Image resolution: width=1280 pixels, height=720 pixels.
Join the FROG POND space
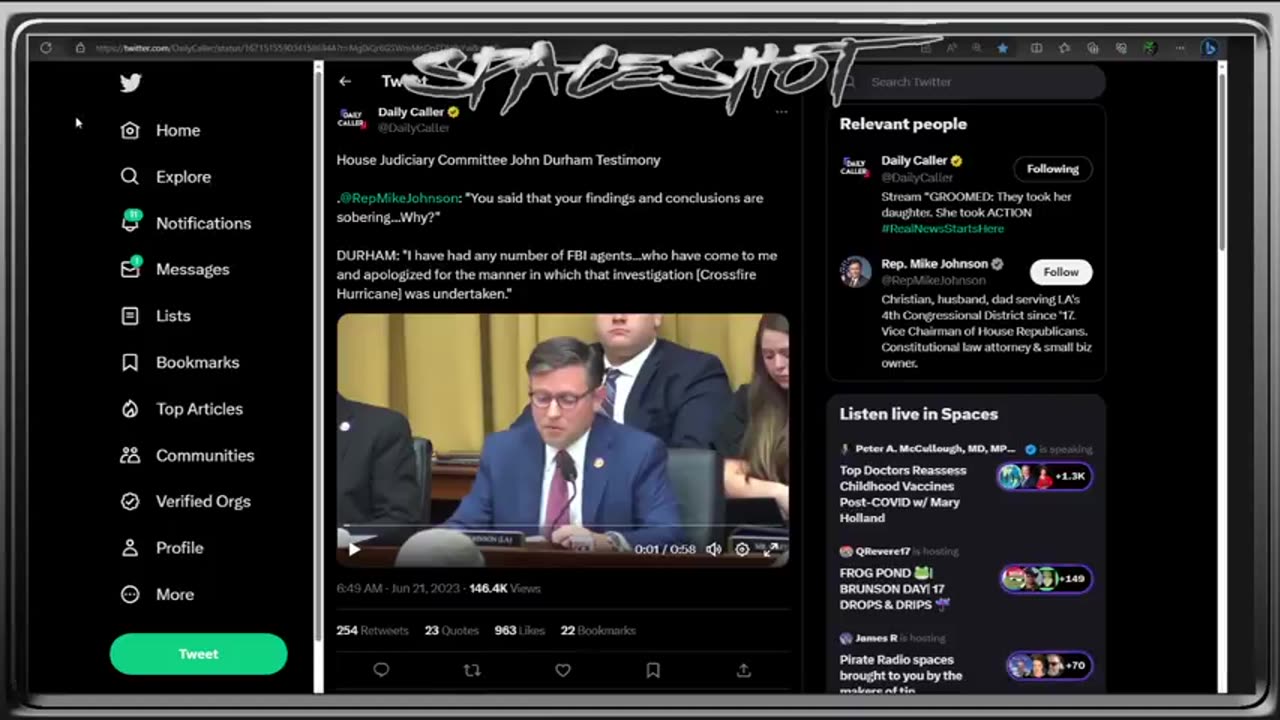pyautogui.click(x=966, y=580)
